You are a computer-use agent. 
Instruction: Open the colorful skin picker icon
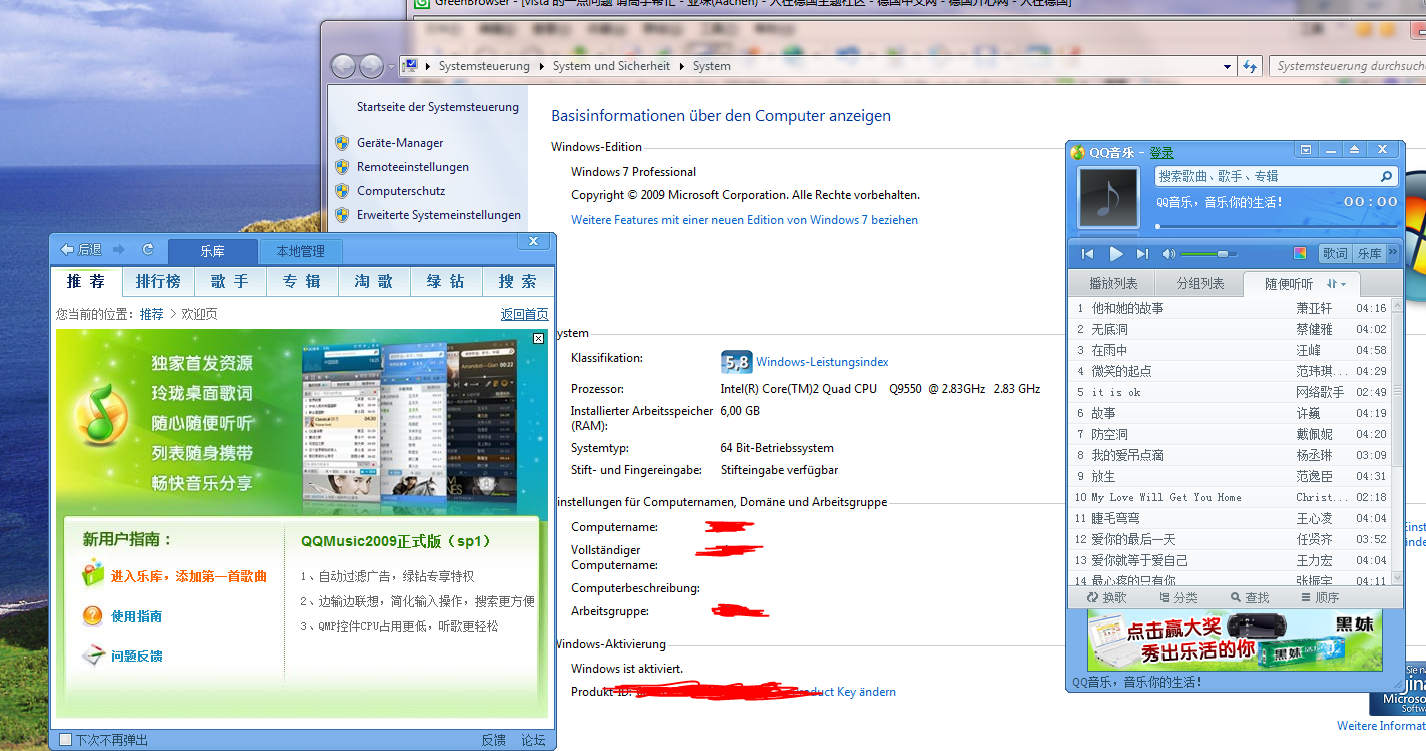click(1300, 254)
